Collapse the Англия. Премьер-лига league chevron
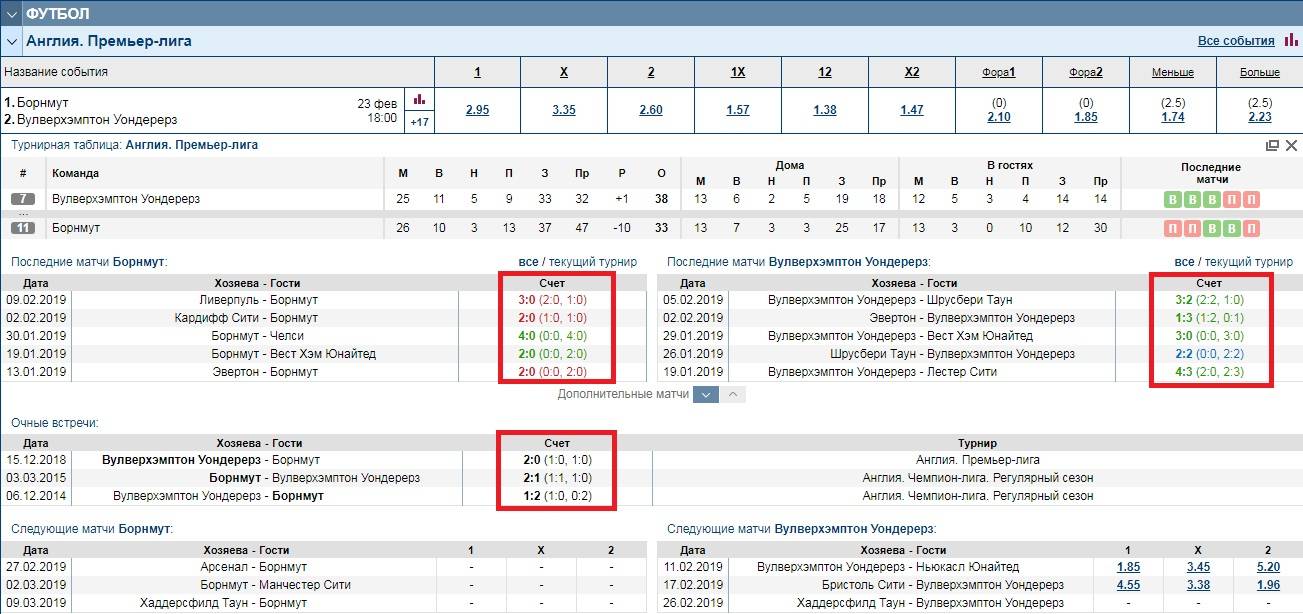Screen dimensions: 1303x614 click(x=12, y=42)
